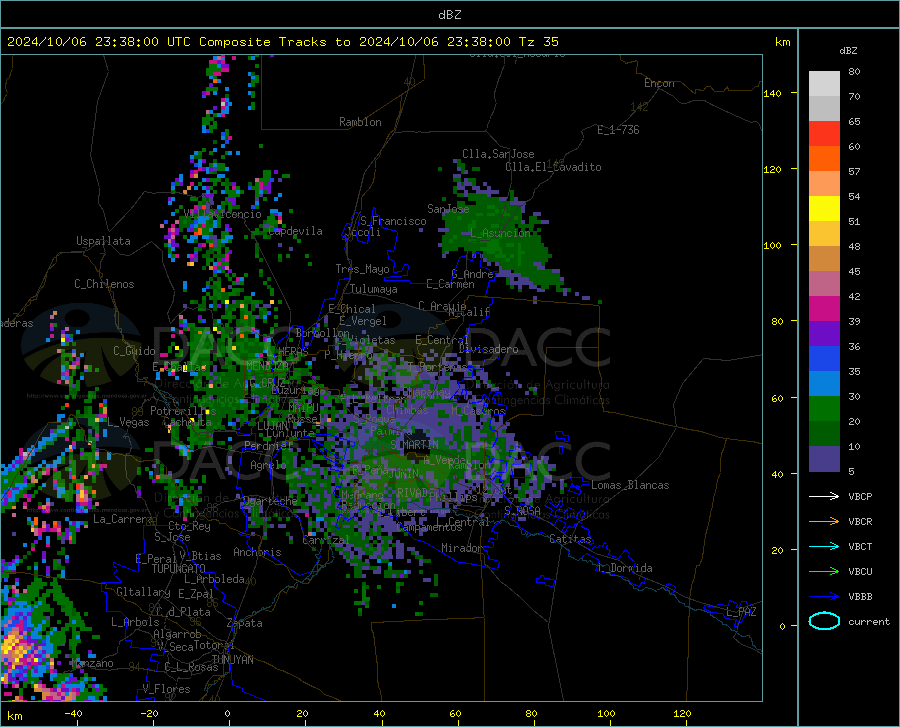Screen dimensions: 900x727
Task: Select the red 60–65 dBZ swatch
Action: point(824,134)
